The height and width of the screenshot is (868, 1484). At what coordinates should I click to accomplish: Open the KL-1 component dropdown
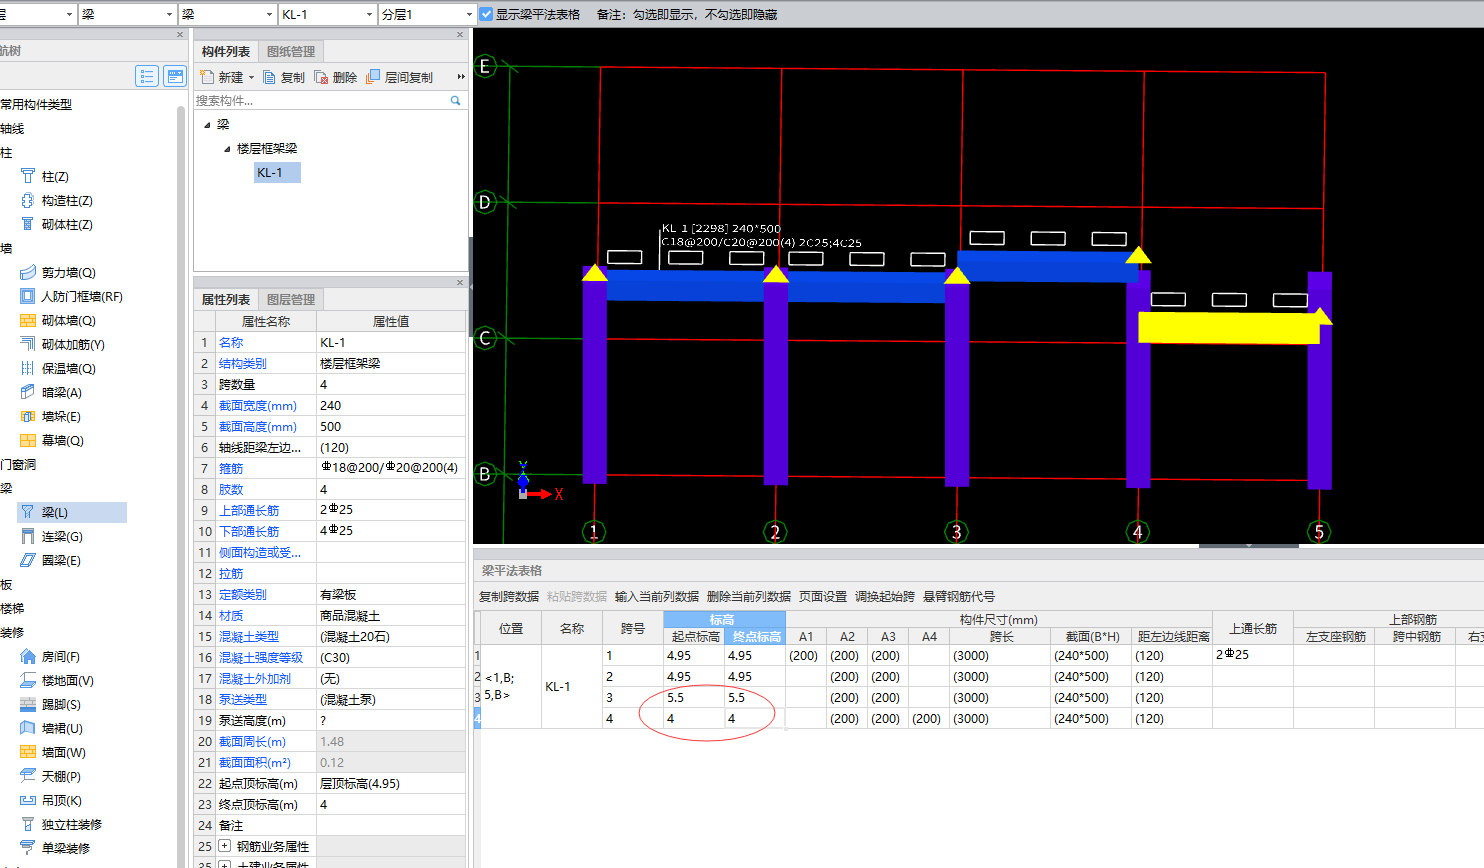tap(370, 14)
